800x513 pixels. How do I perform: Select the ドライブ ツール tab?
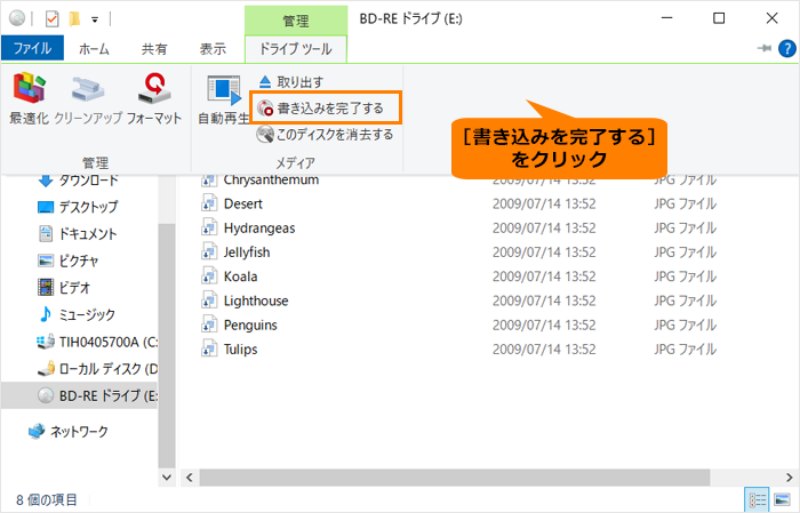[x=296, y=49]
